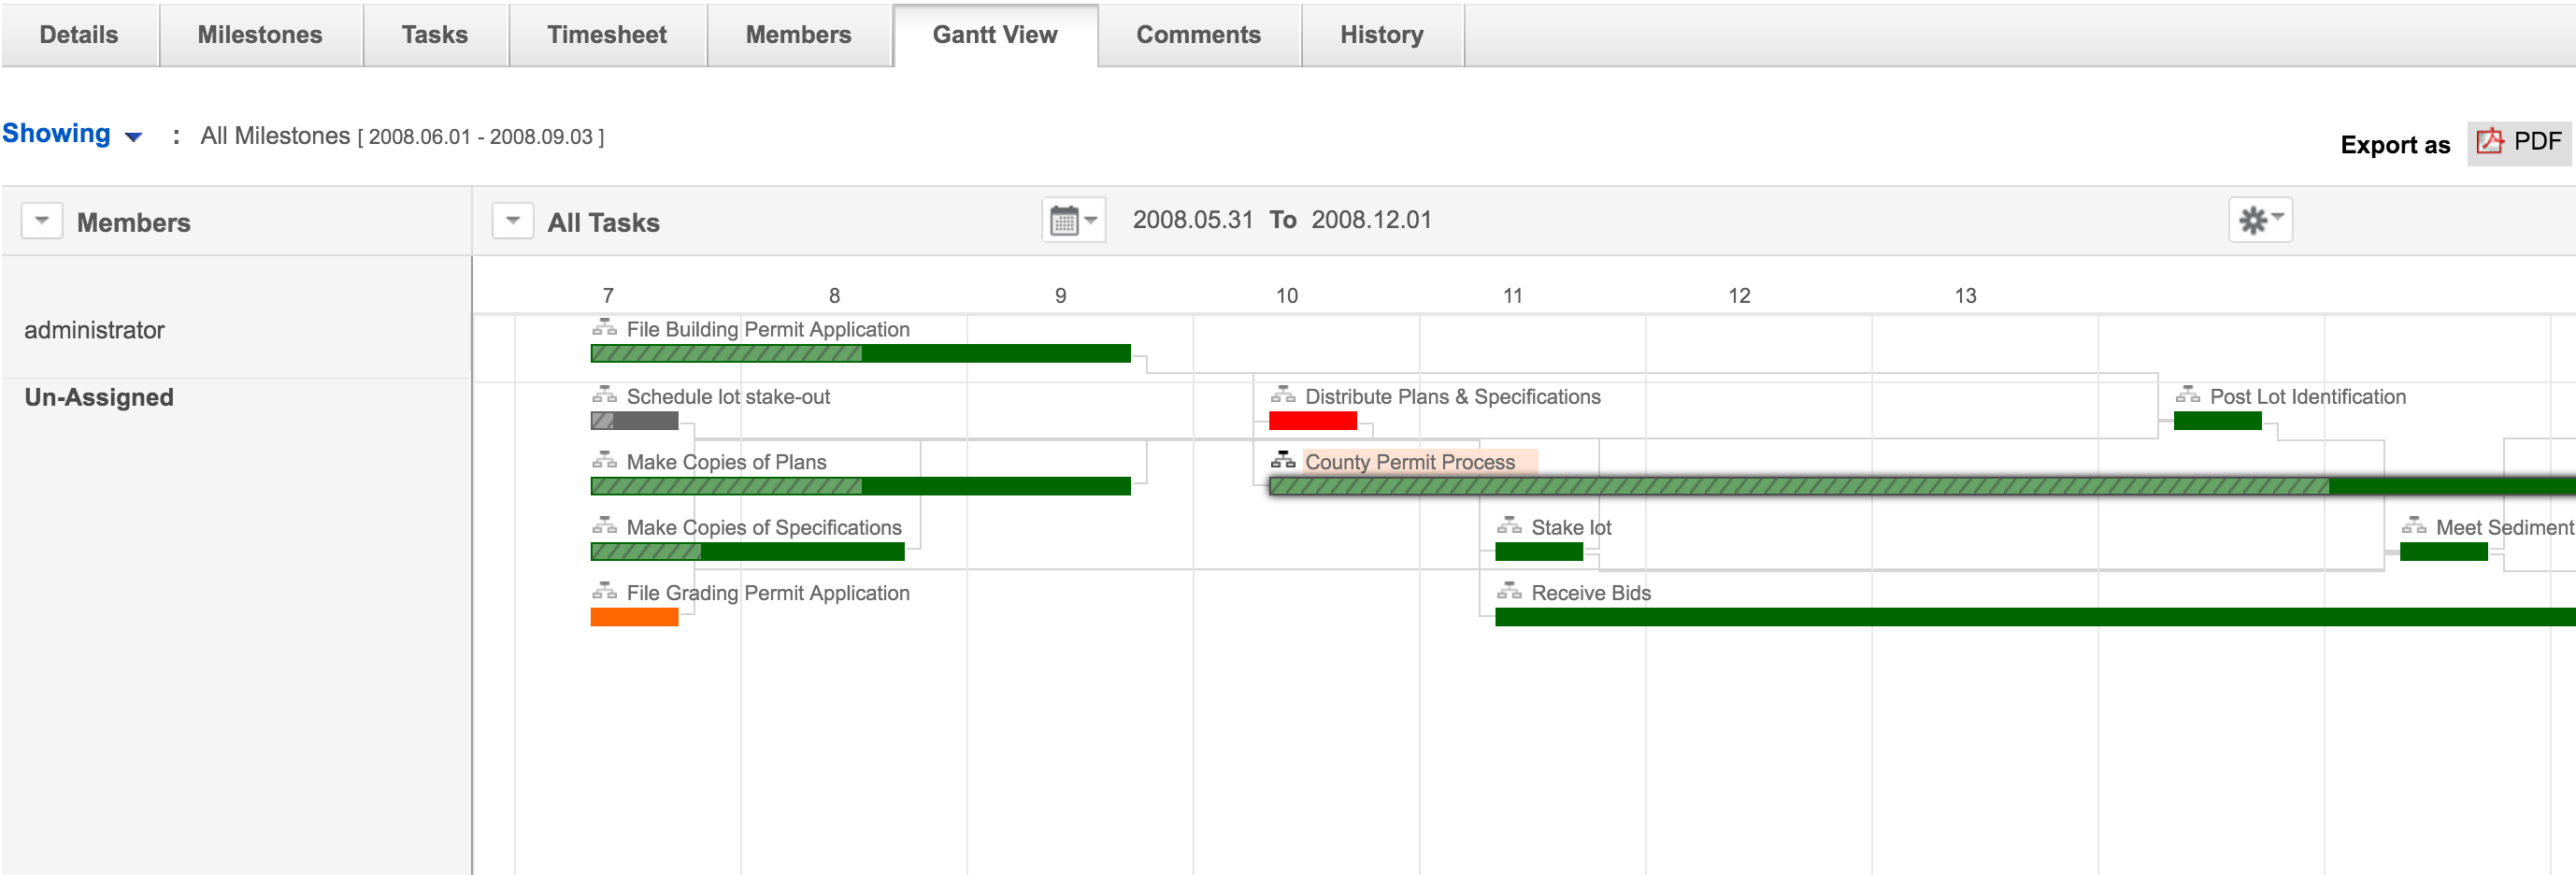Image resolution: width=2576 pixels, height=875 pixels.
Task: Click the County Permit Process task icon
Action: click(x=1283, y=460)
